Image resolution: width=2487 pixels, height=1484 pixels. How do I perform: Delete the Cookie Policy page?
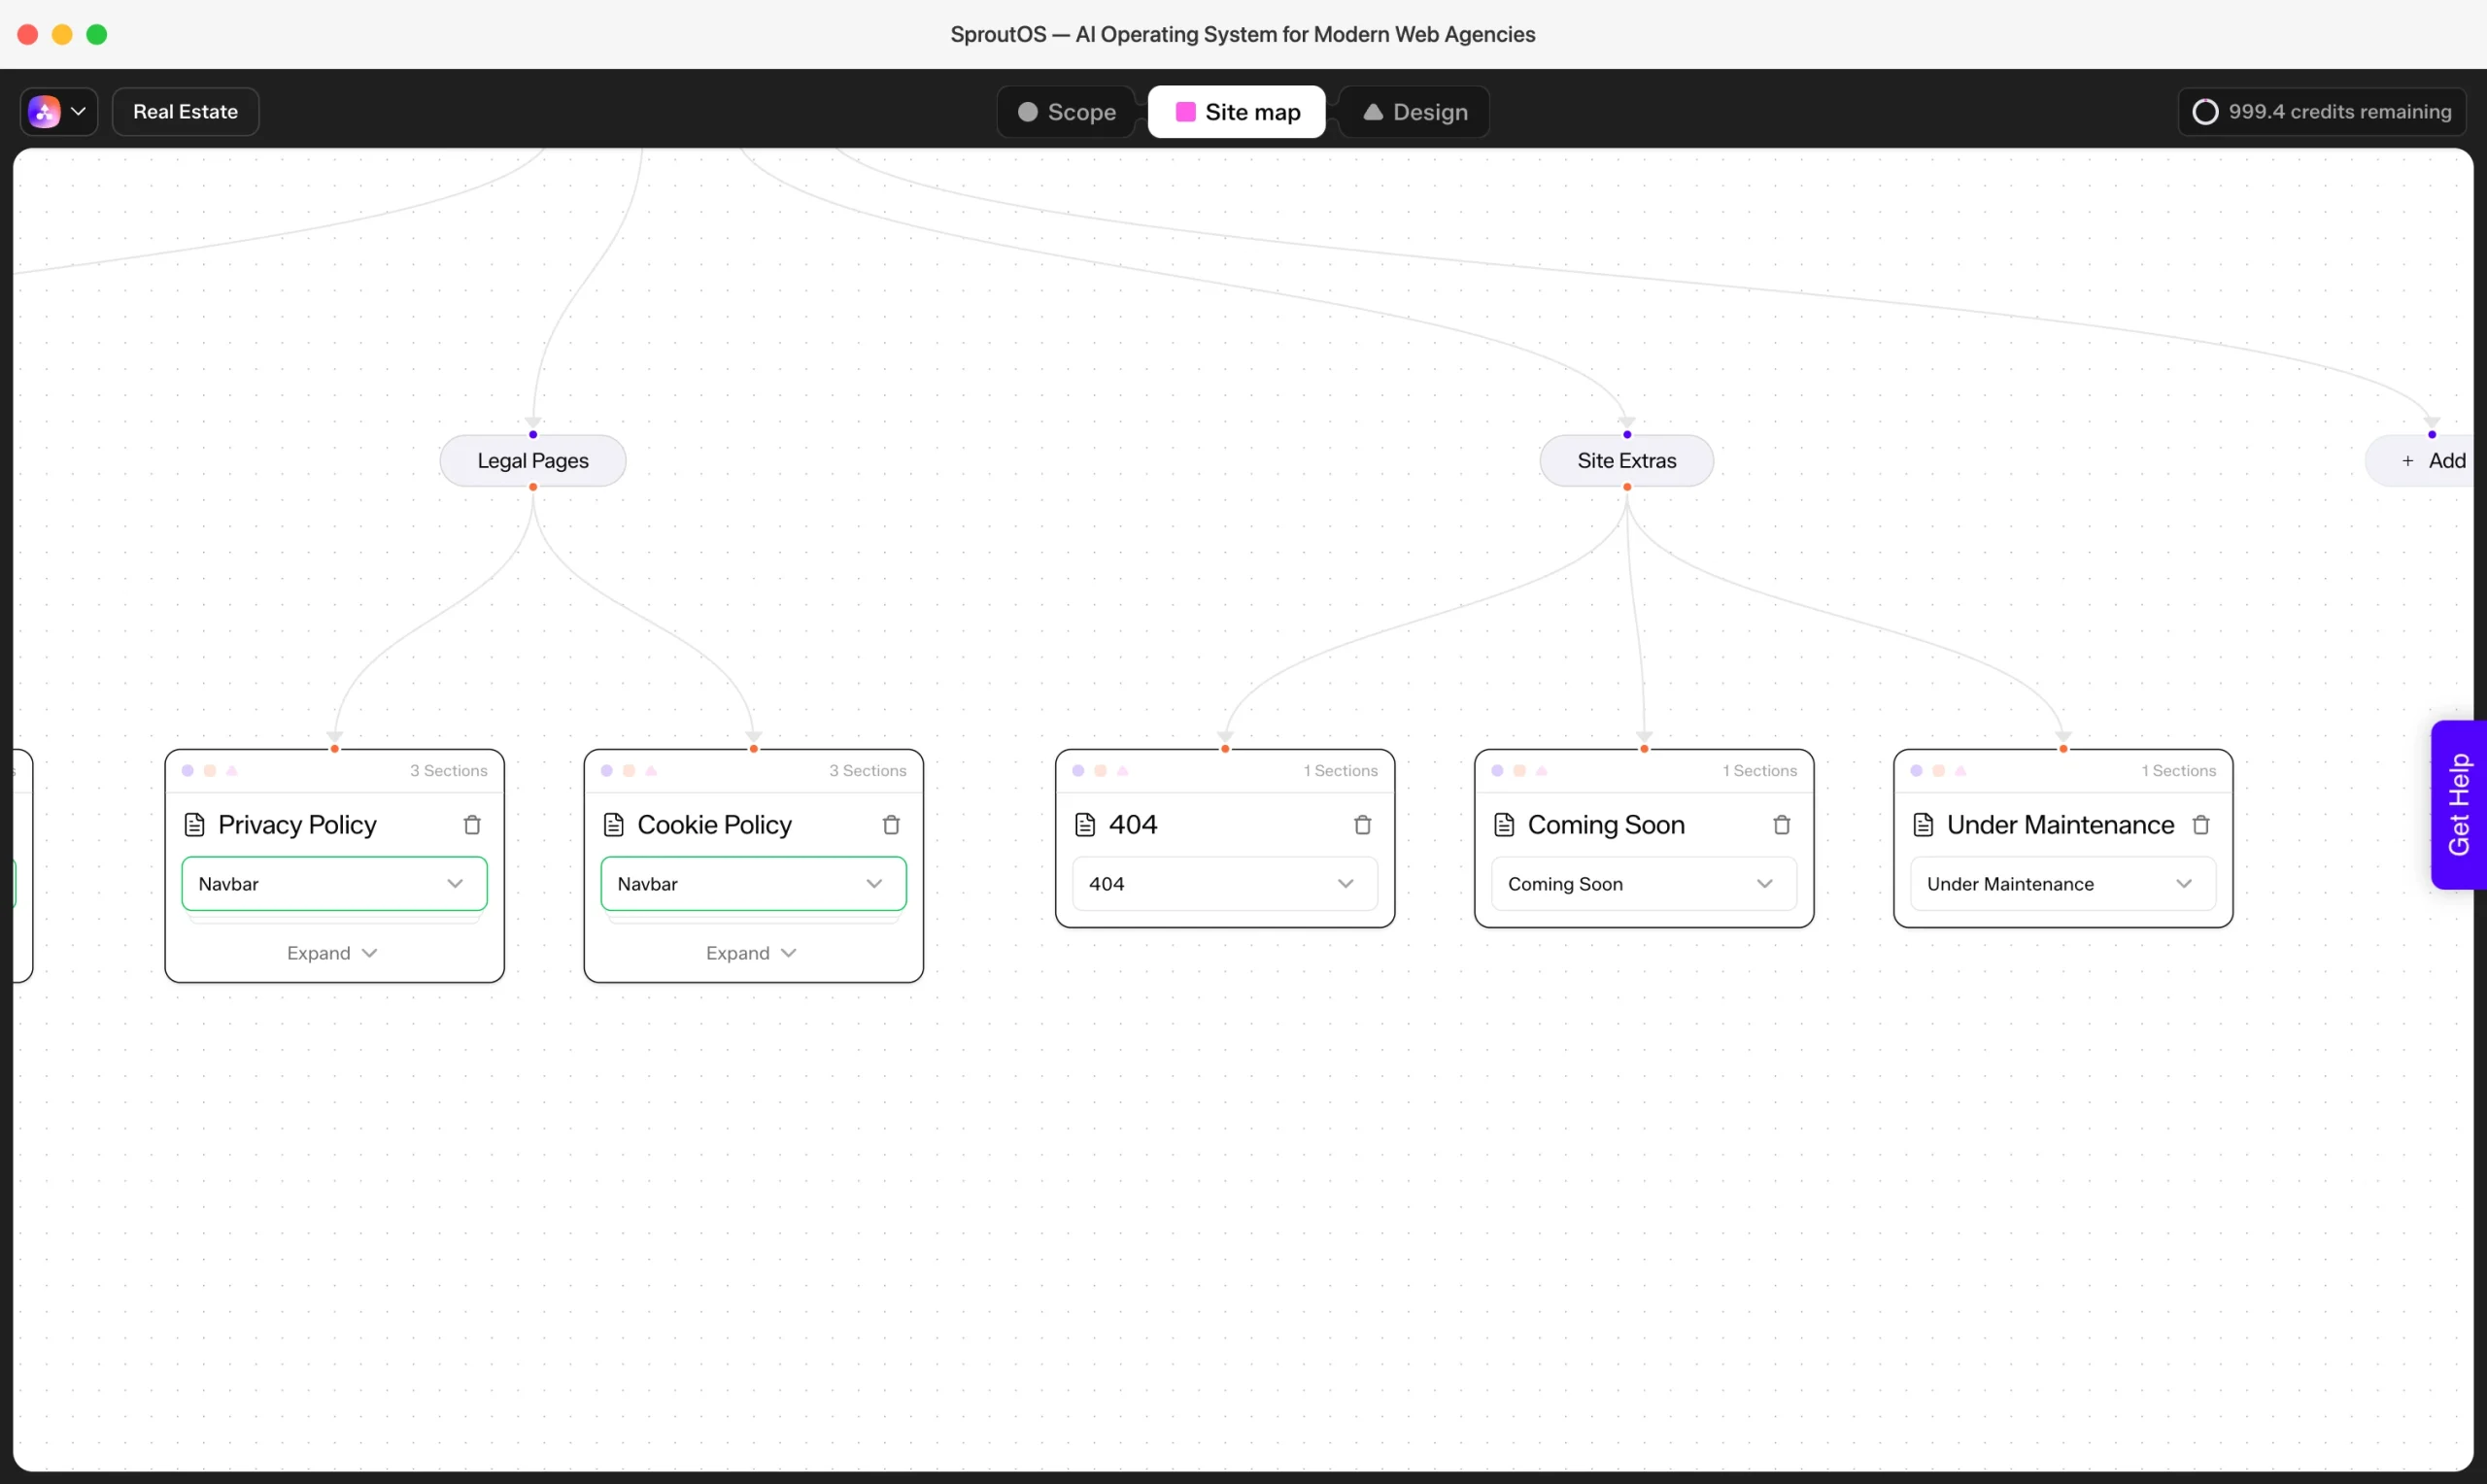pos(891,825)
